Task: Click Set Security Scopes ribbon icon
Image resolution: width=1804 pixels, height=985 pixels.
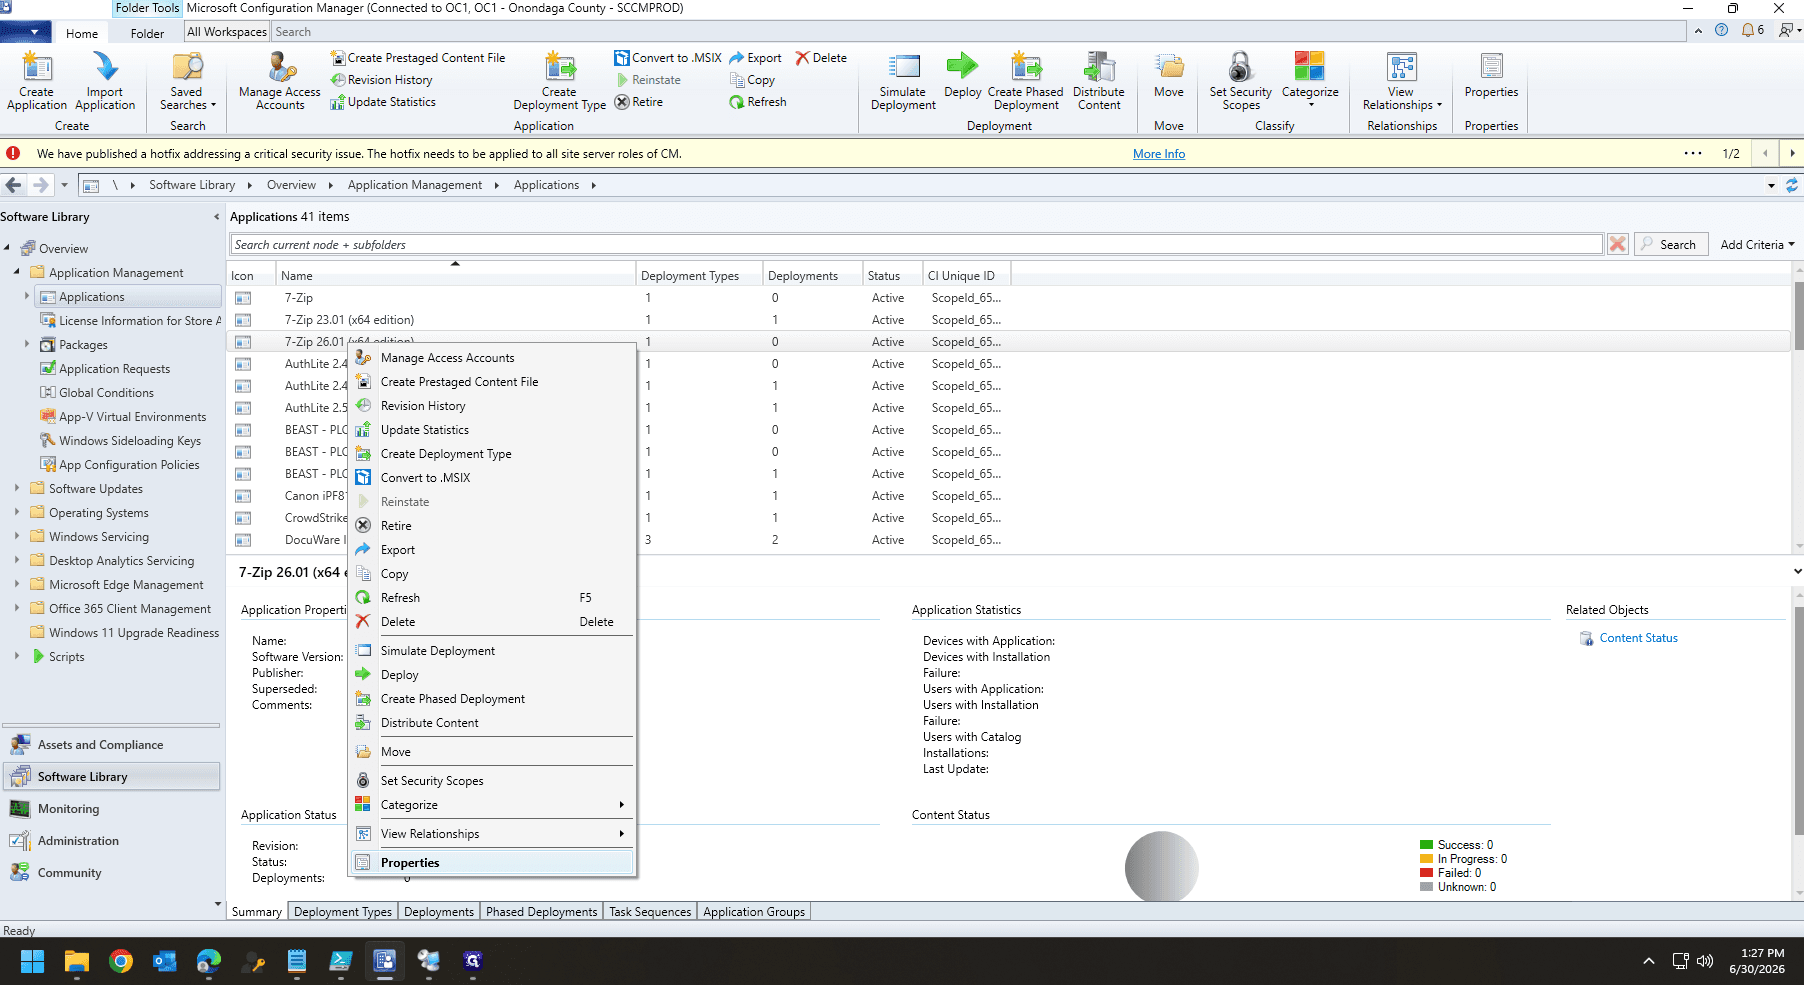Action: pos(1240,81)
